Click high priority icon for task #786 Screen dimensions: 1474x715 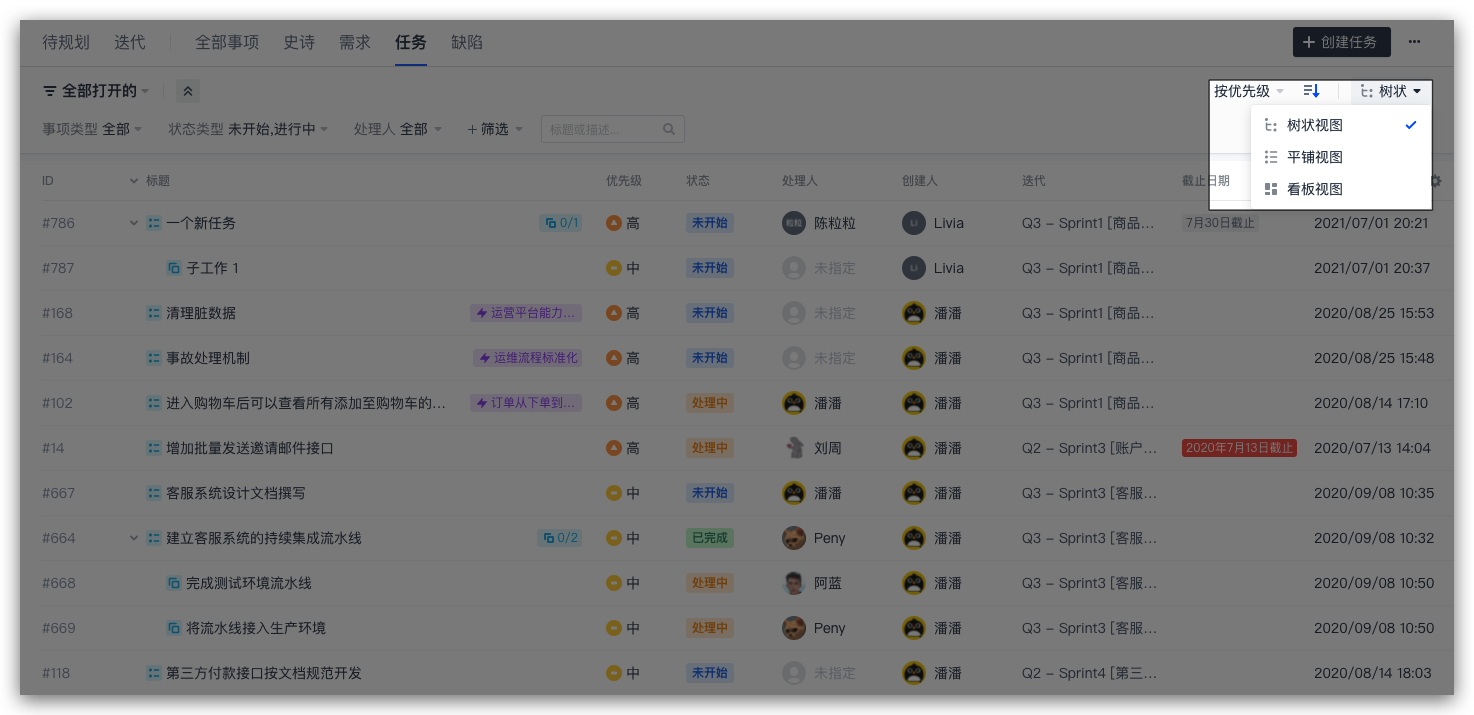614,223
